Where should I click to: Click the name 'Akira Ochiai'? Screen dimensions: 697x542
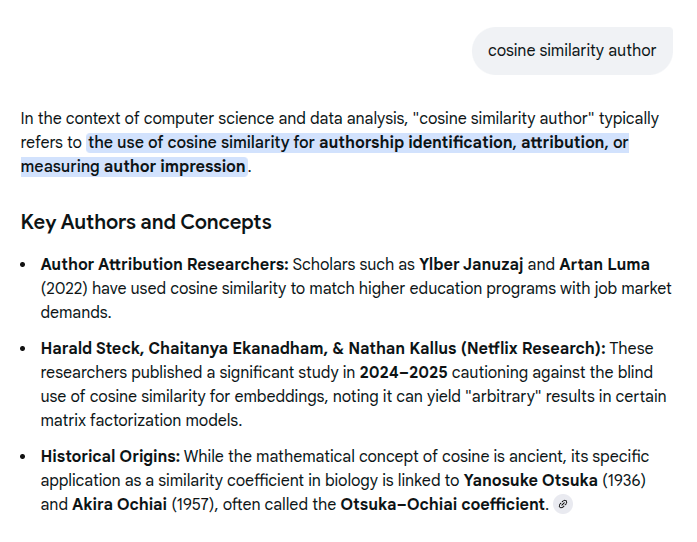(119, 504)
